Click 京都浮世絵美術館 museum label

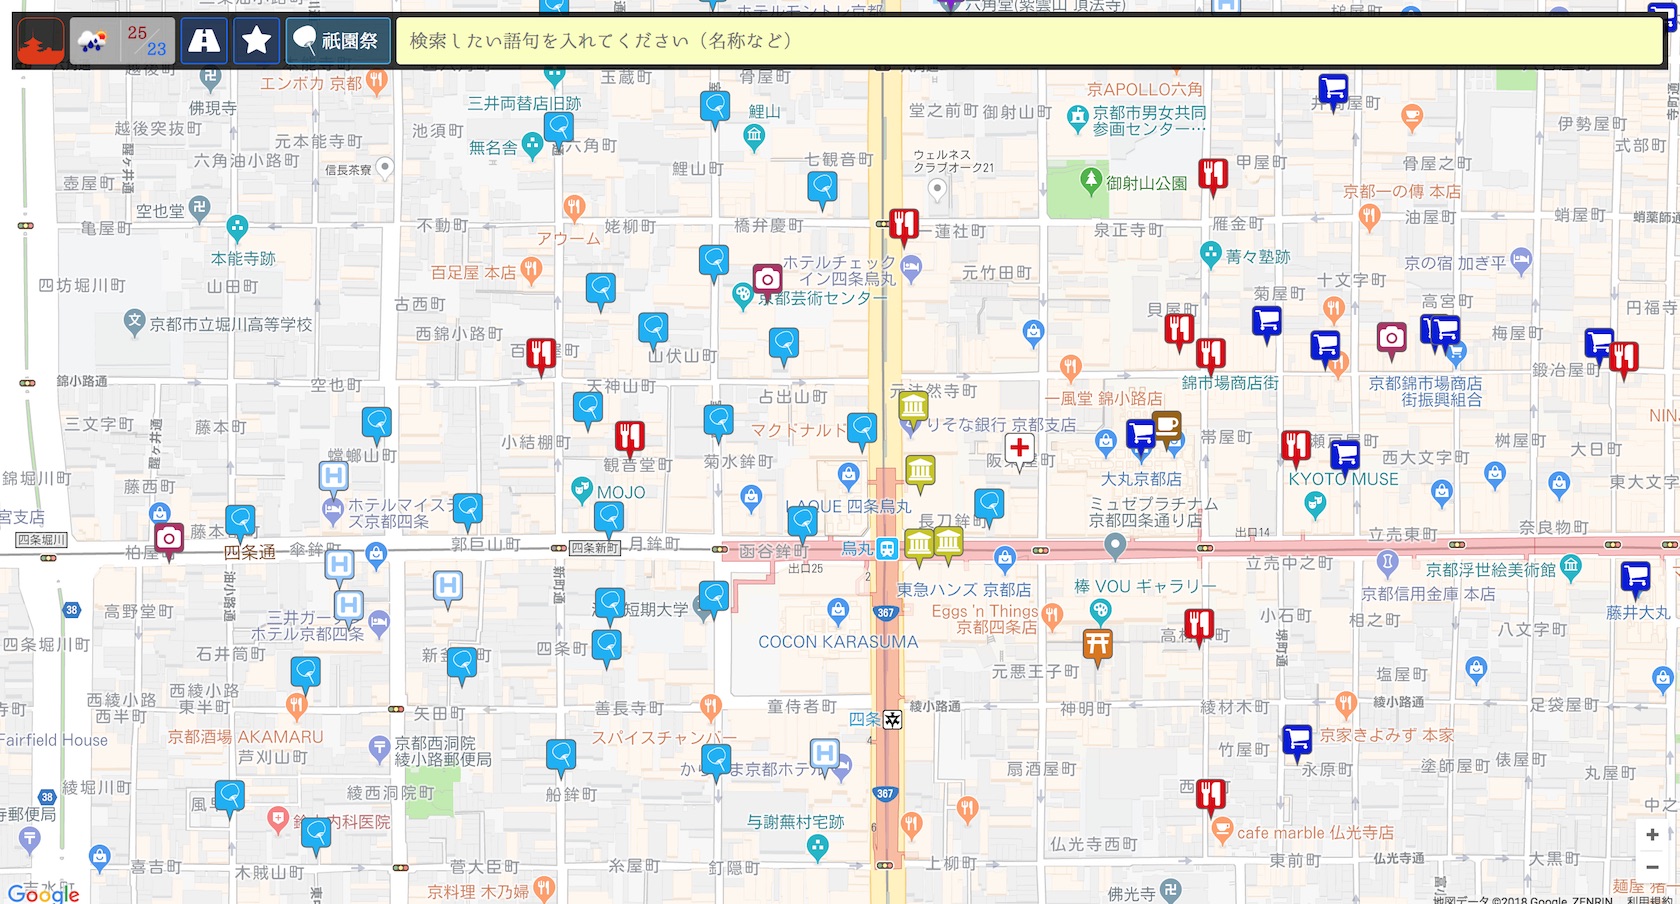coord(1490,570)
